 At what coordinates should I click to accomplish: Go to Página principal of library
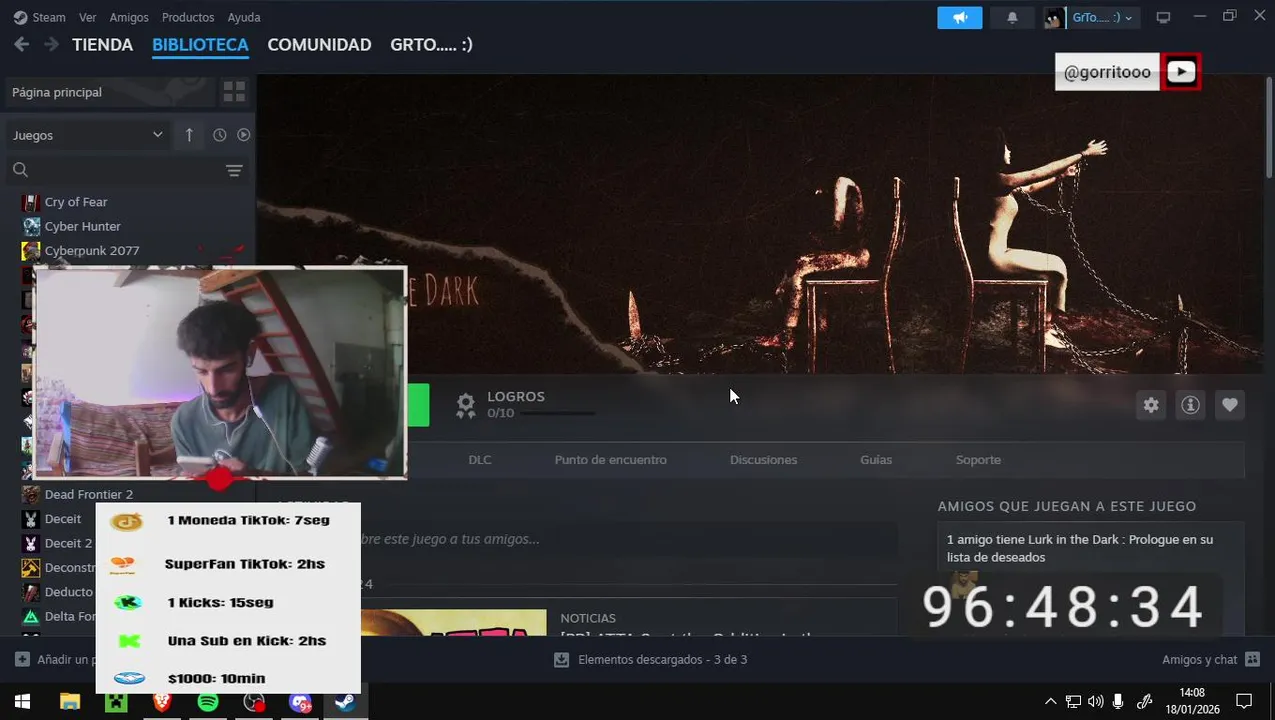110,92
